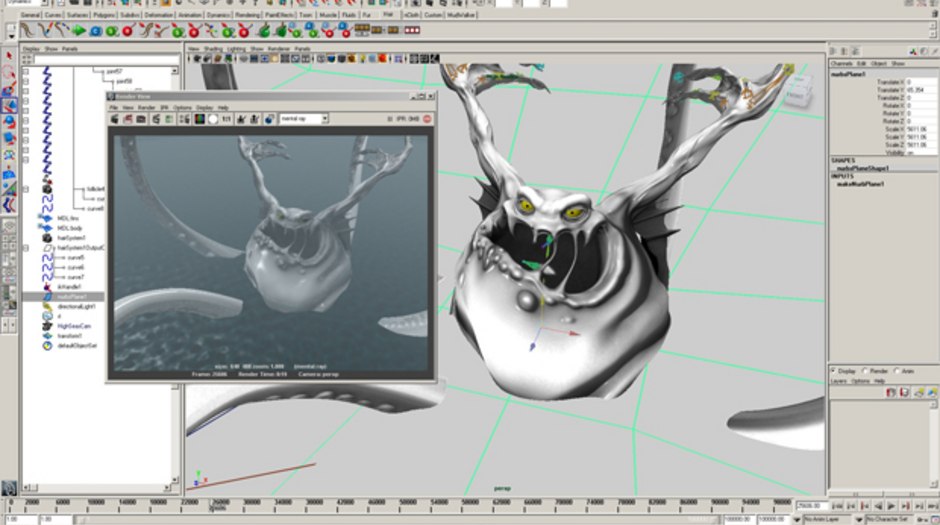The width and height of the screenshot is (940, 525).
Task: Click Go to End of playback range
Action: [x=932, y=506]
